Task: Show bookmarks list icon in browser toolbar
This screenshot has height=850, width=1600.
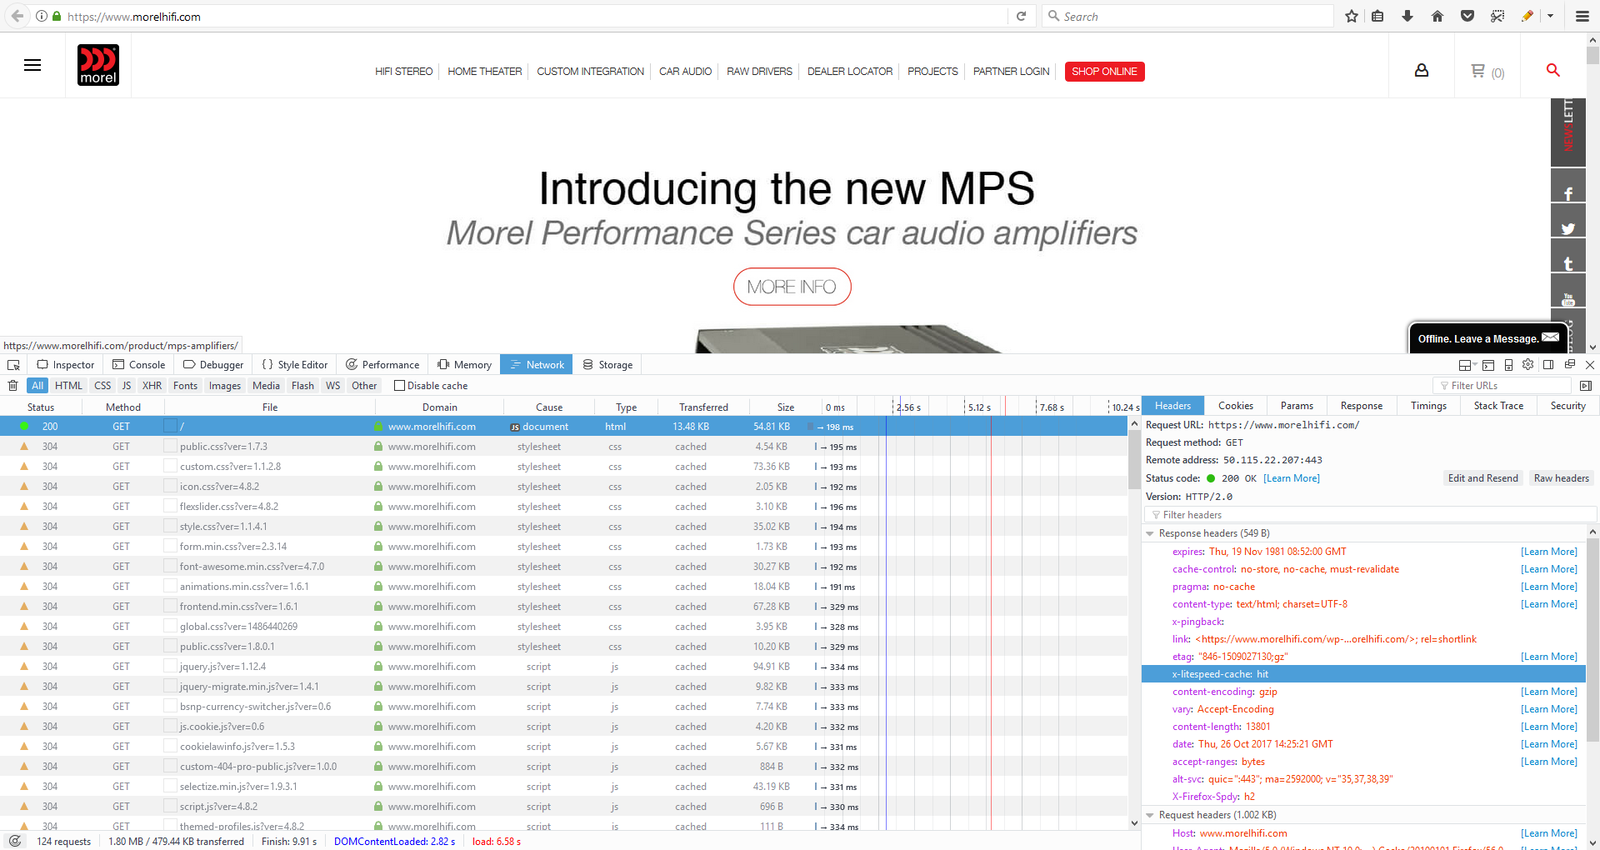Action: 1378,16
